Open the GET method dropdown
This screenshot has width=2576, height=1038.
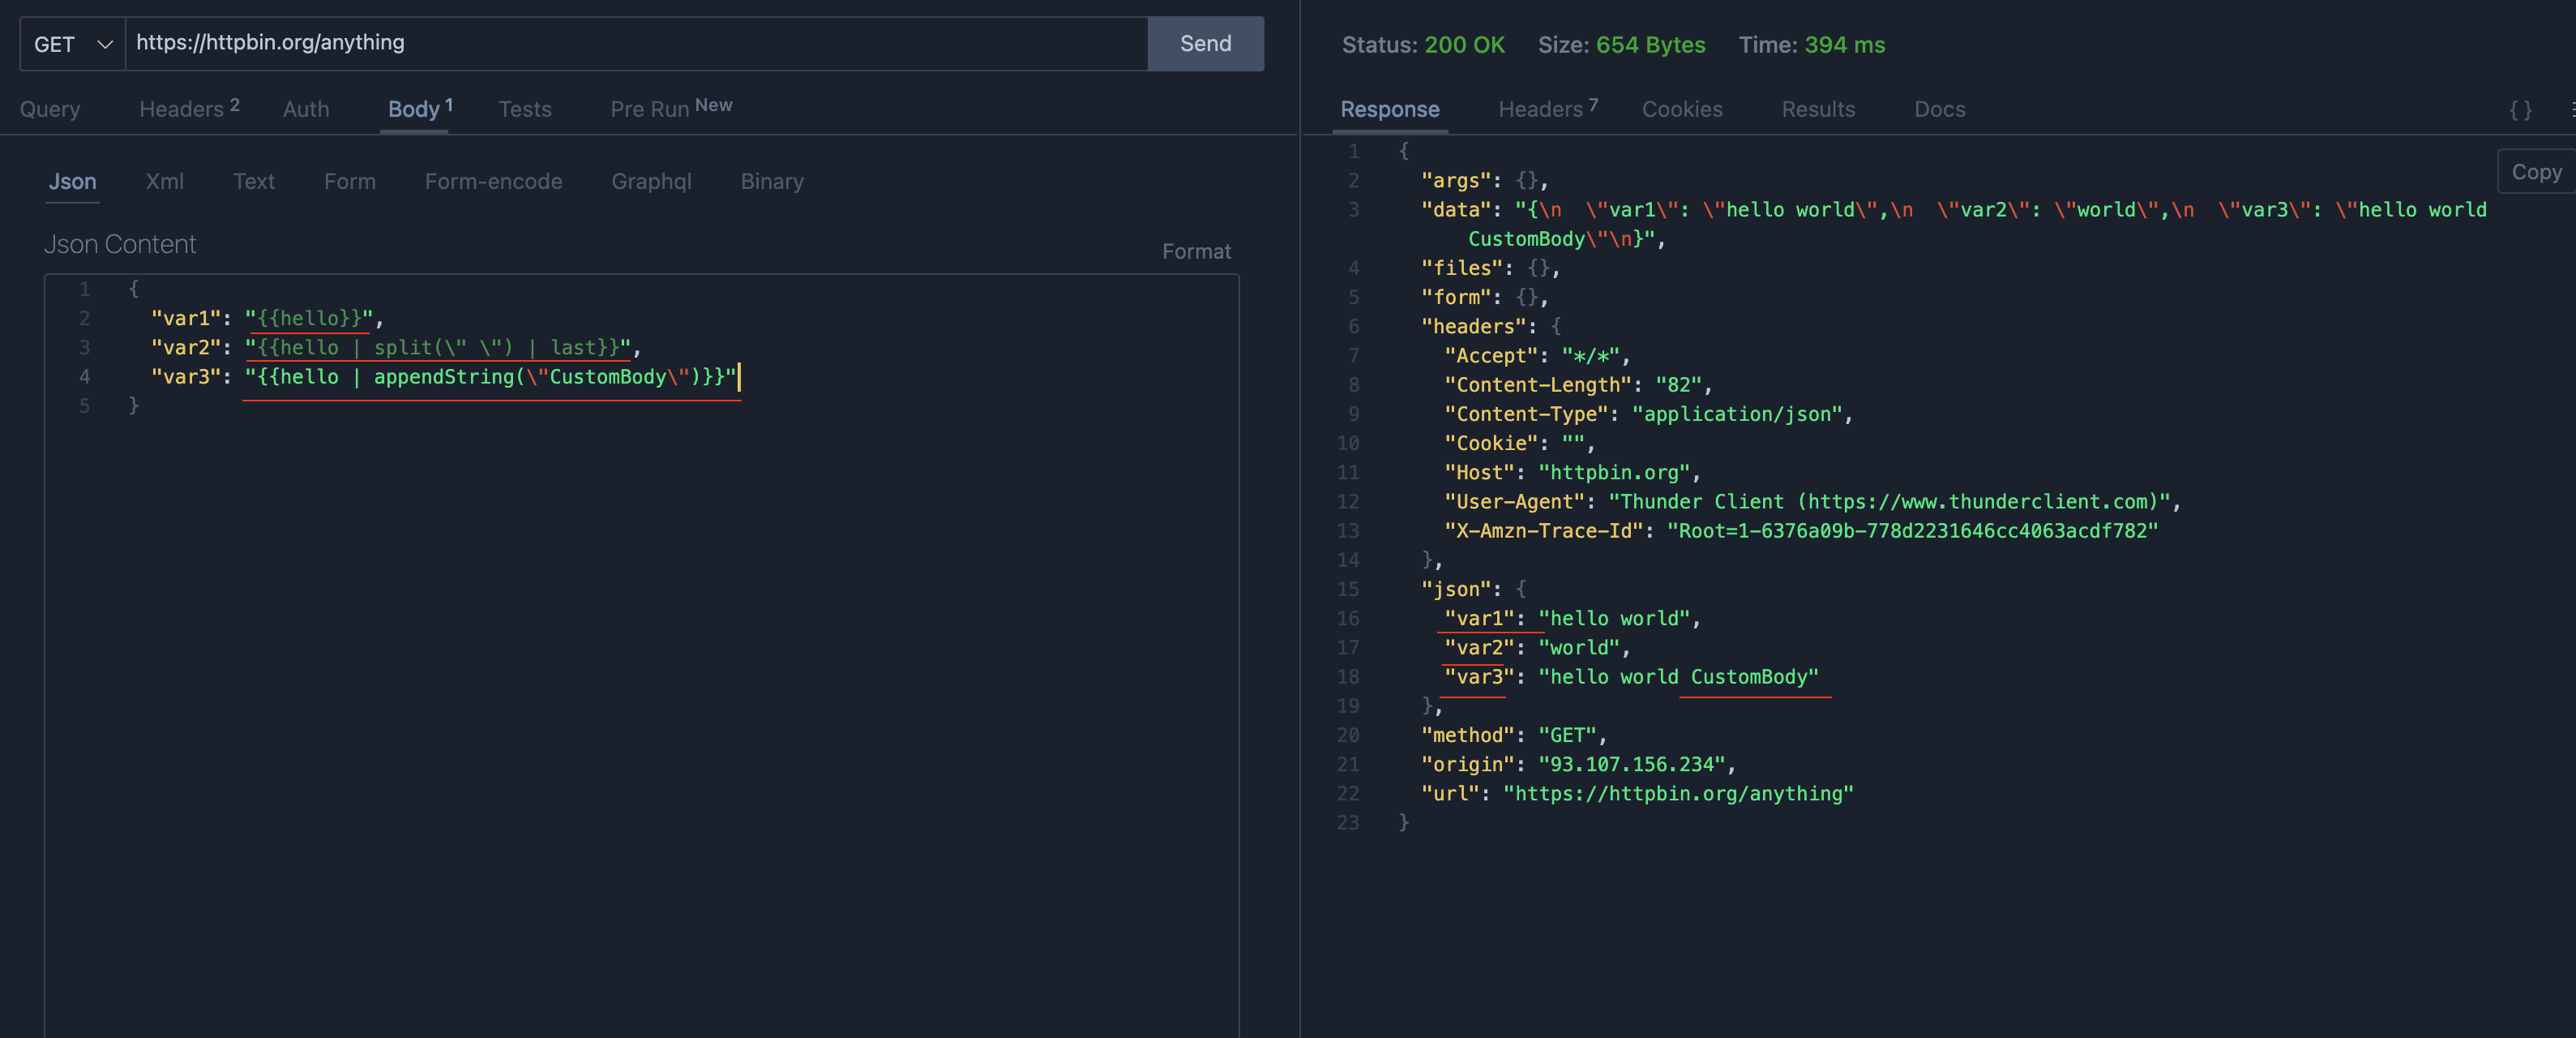(70, 44)
